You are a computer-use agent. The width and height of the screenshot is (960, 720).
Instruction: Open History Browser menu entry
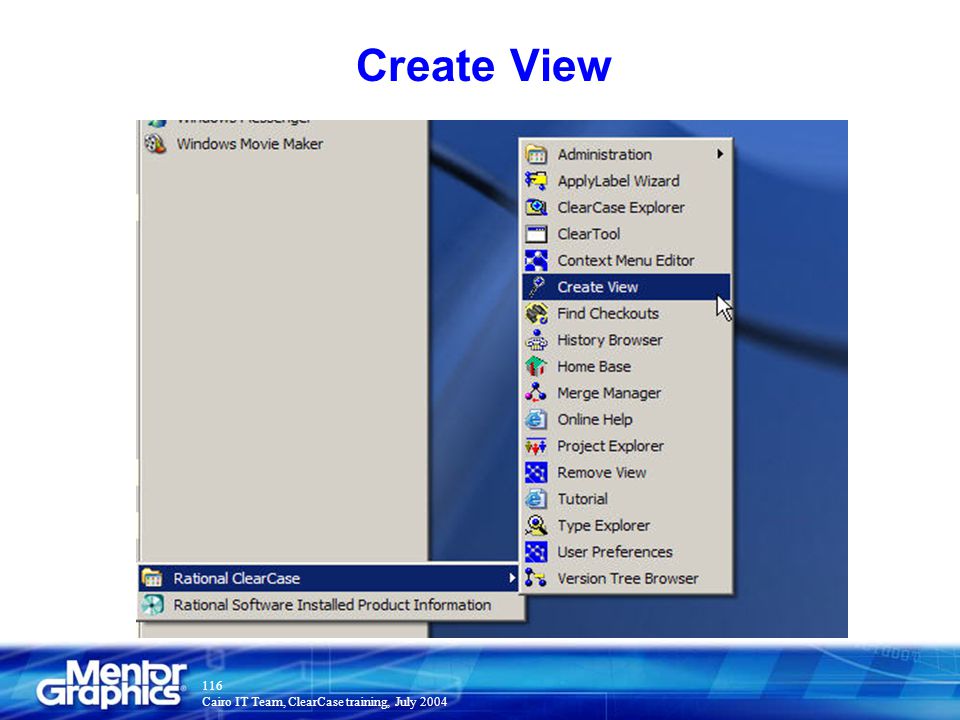coord(626,340)
